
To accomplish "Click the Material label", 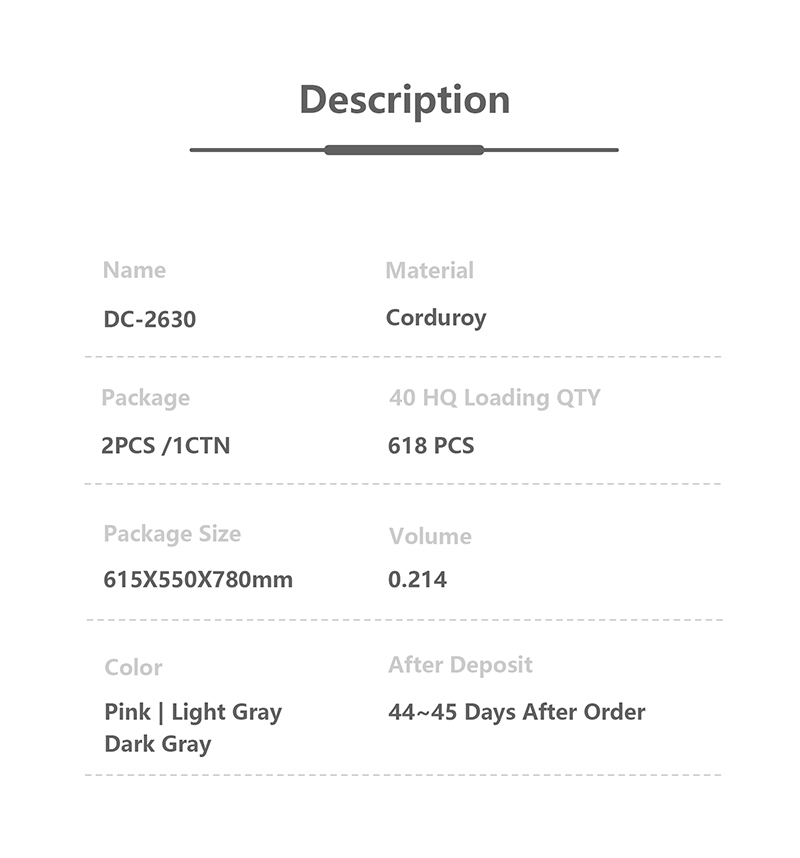I will 430,270.
